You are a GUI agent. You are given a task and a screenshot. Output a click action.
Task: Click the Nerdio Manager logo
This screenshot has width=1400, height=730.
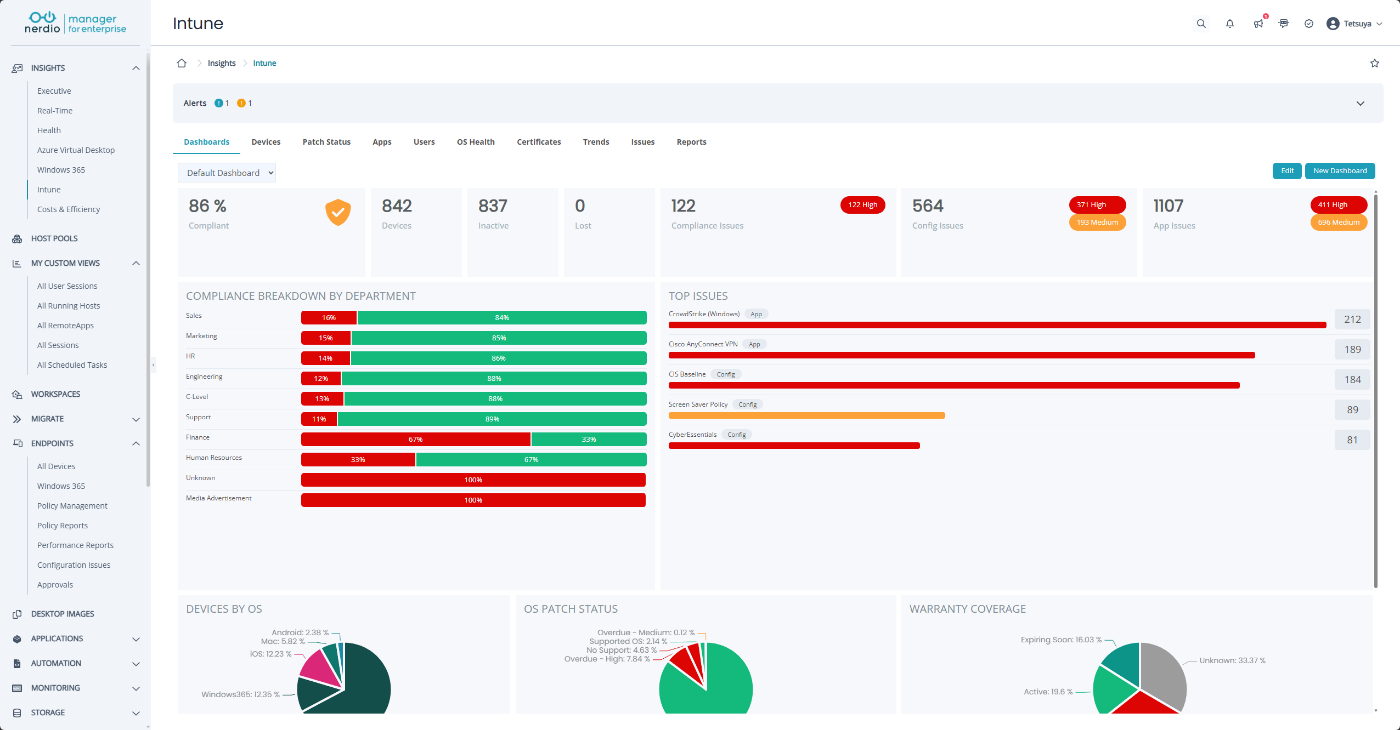76,23
